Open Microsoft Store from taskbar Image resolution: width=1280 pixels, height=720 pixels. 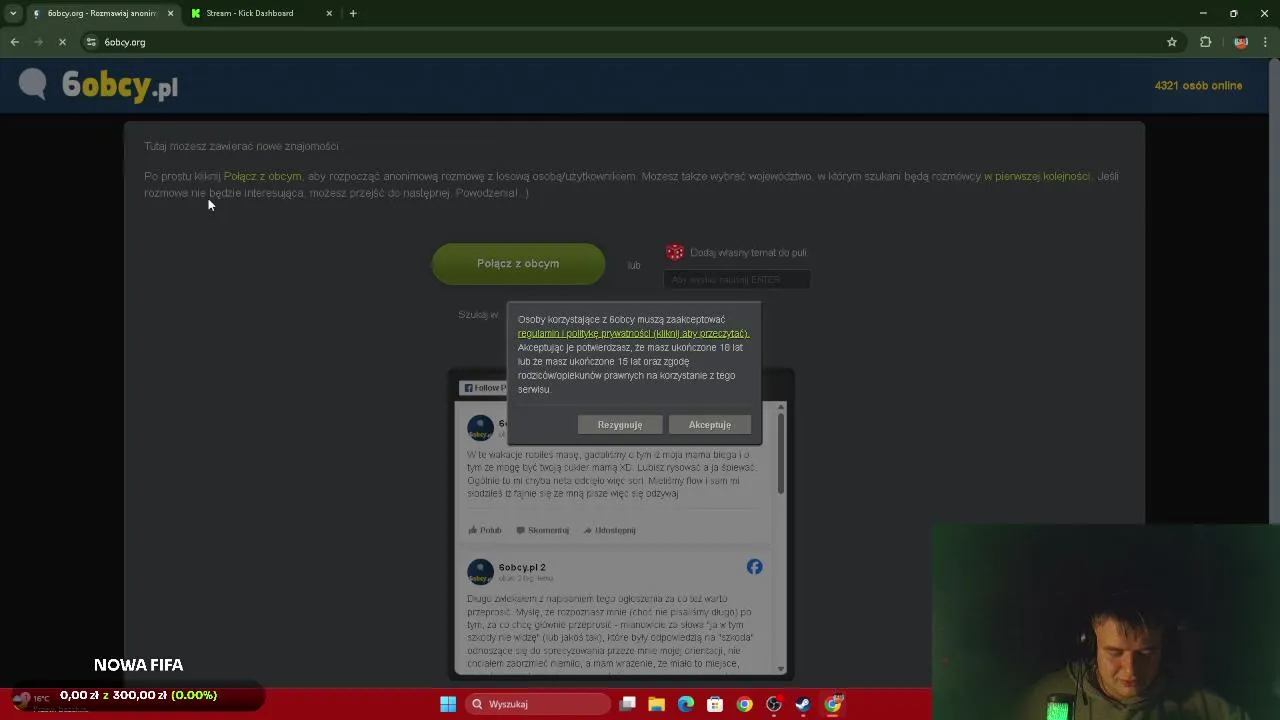point(715,704)
